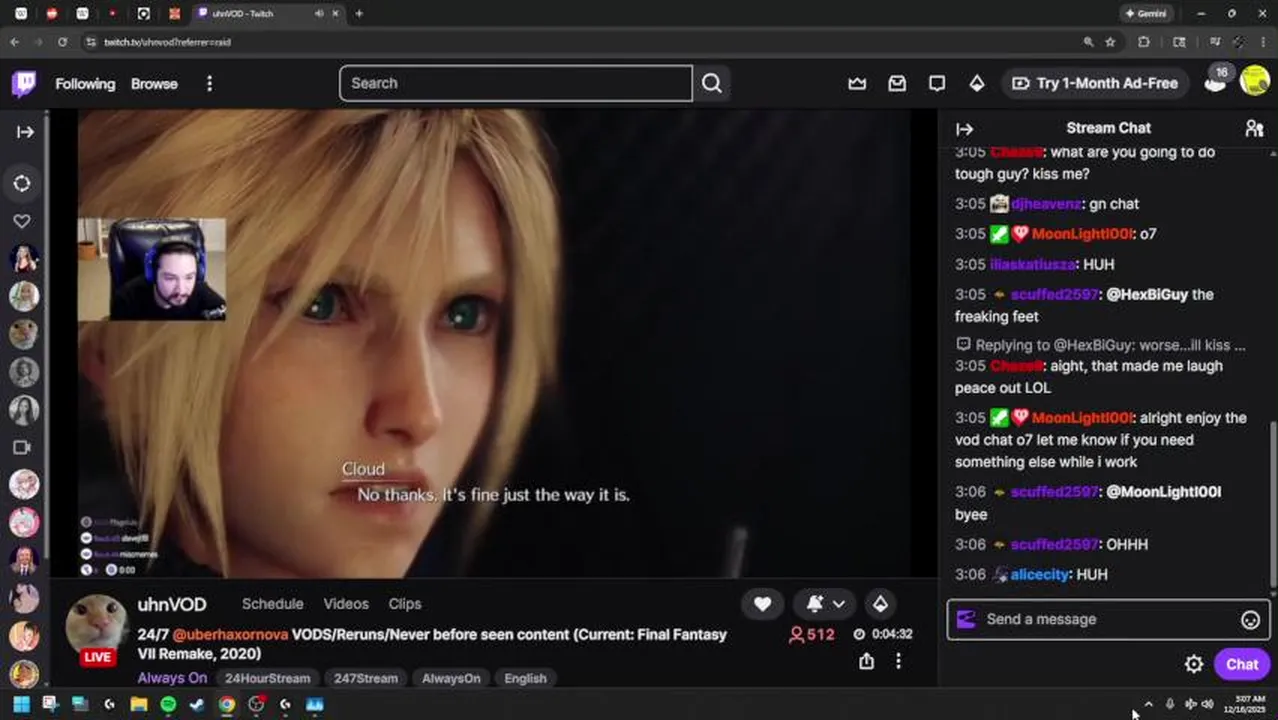Open the stream options three-dot menu

(x=898, y=661)
